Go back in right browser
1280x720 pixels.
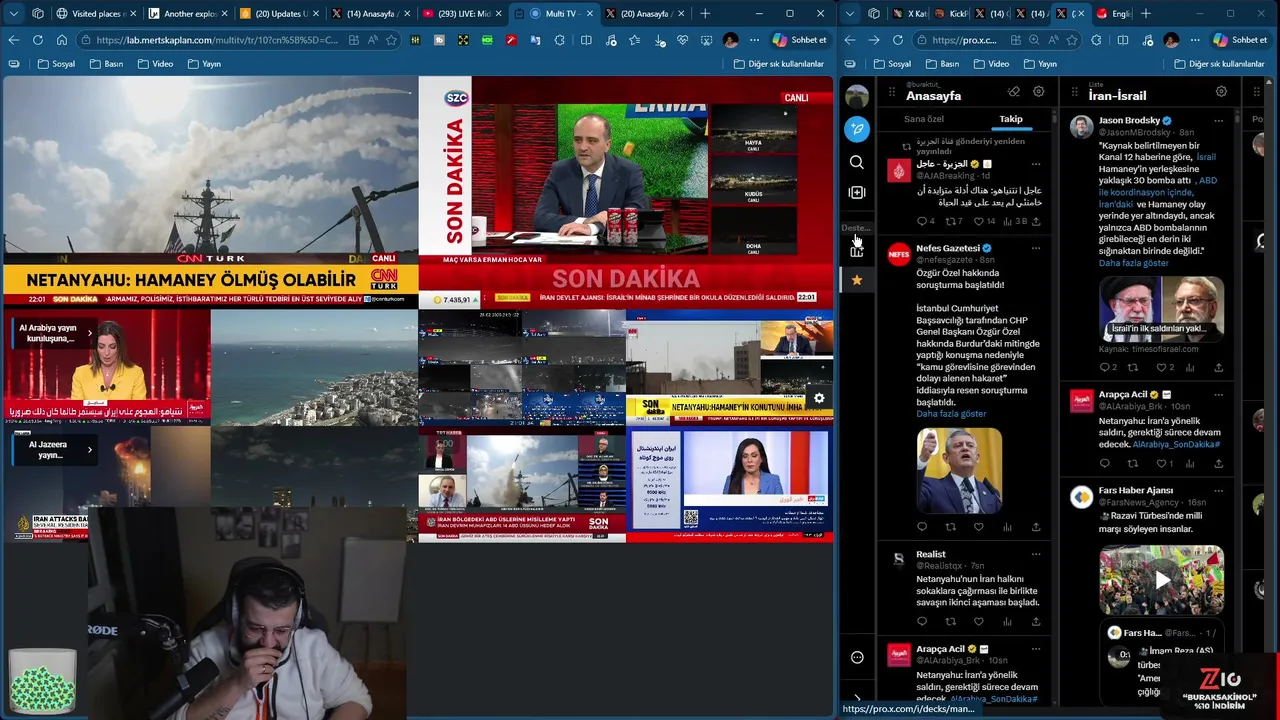pyautogui.click(x=849, y=40)
